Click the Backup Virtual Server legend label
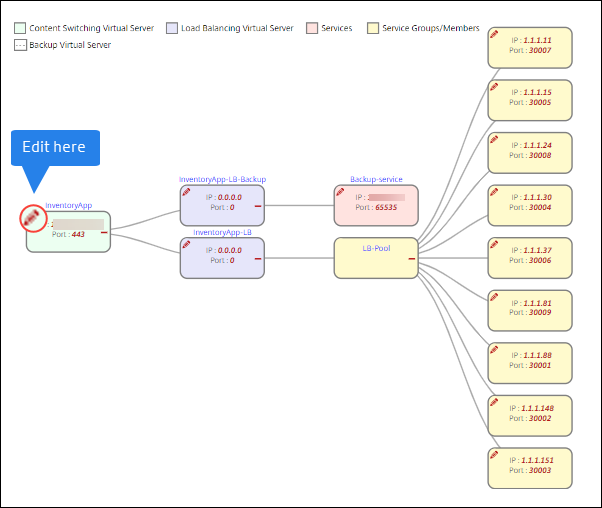 (x=70, y=45)
